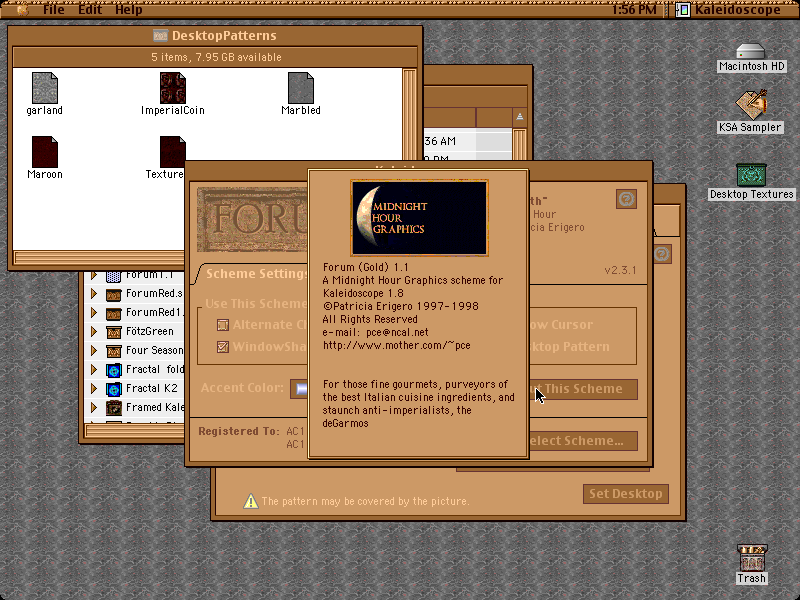This screenshot has height=600, width=800.
Task: Toggle the Alternate checkbox in Scheme Settings
Action: pos(223,325)
